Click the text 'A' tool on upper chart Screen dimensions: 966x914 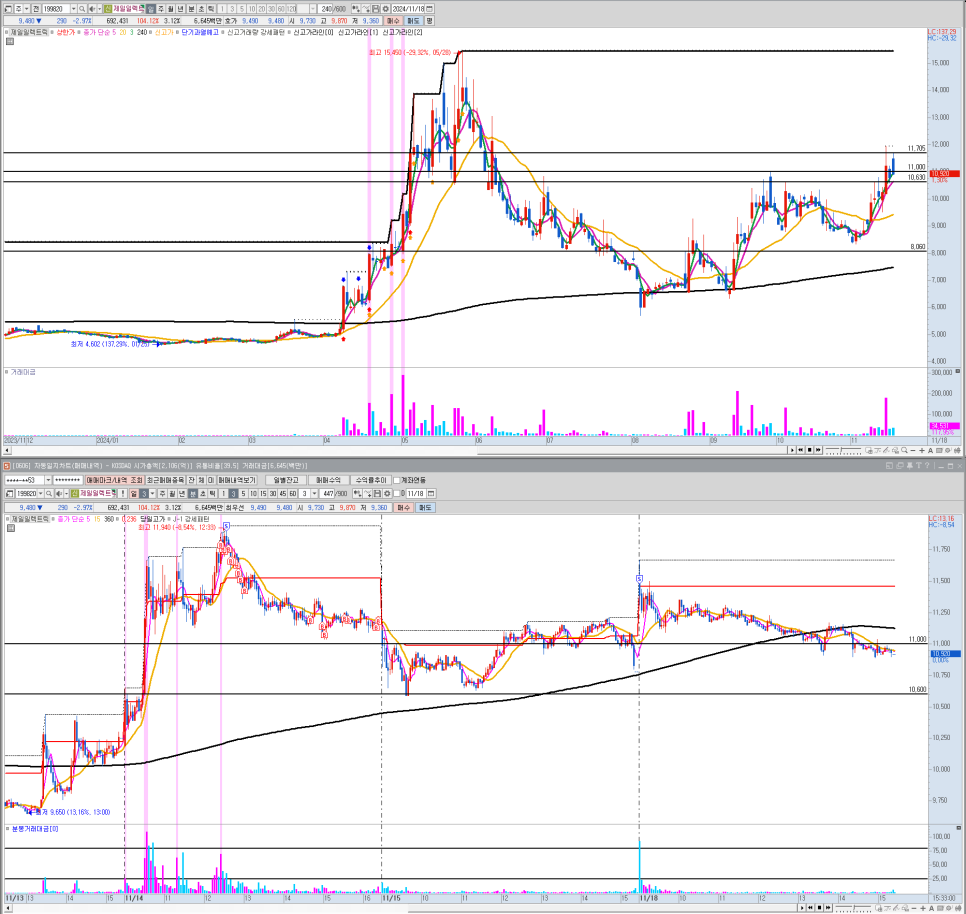[x=930, y=450]
